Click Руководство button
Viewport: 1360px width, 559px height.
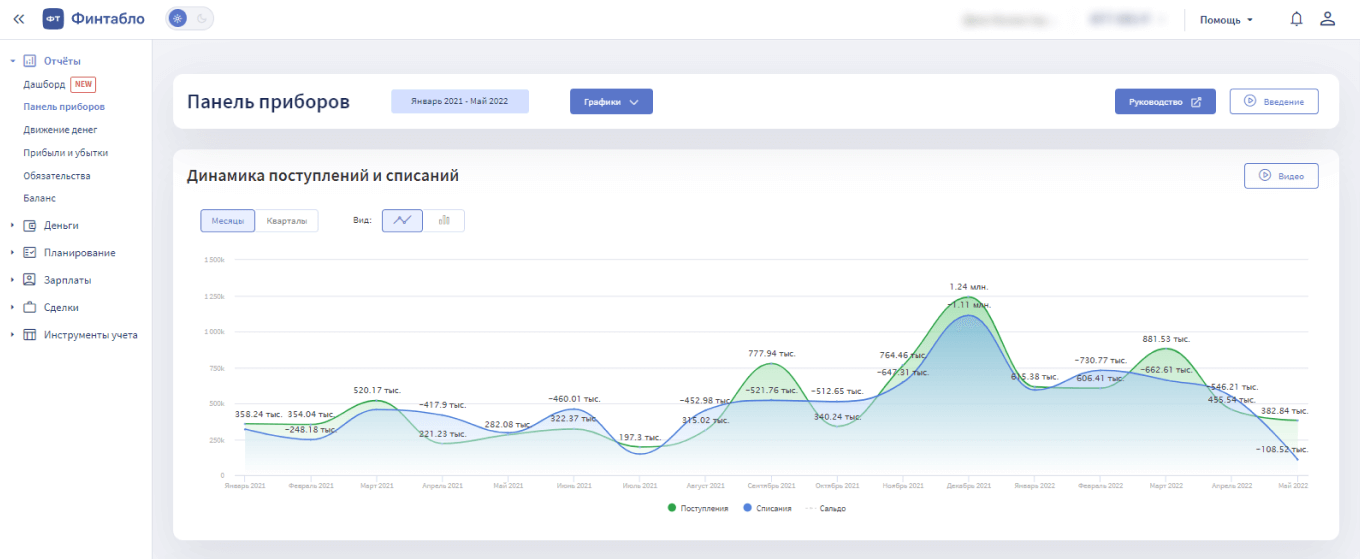pos(1165,101)
